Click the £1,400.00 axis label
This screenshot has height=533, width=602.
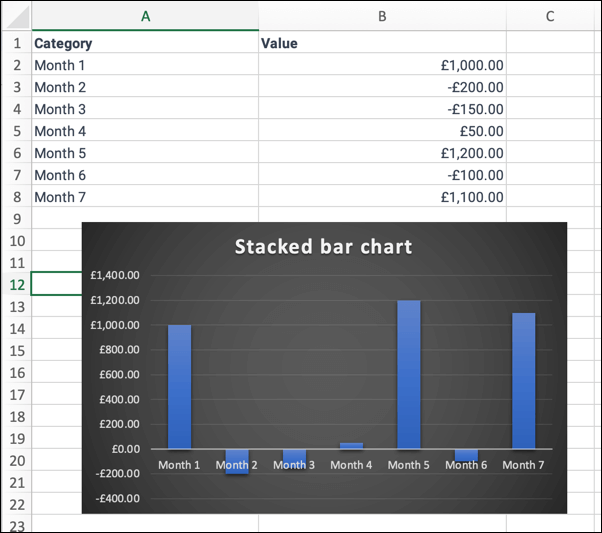(x=116, y=276)
